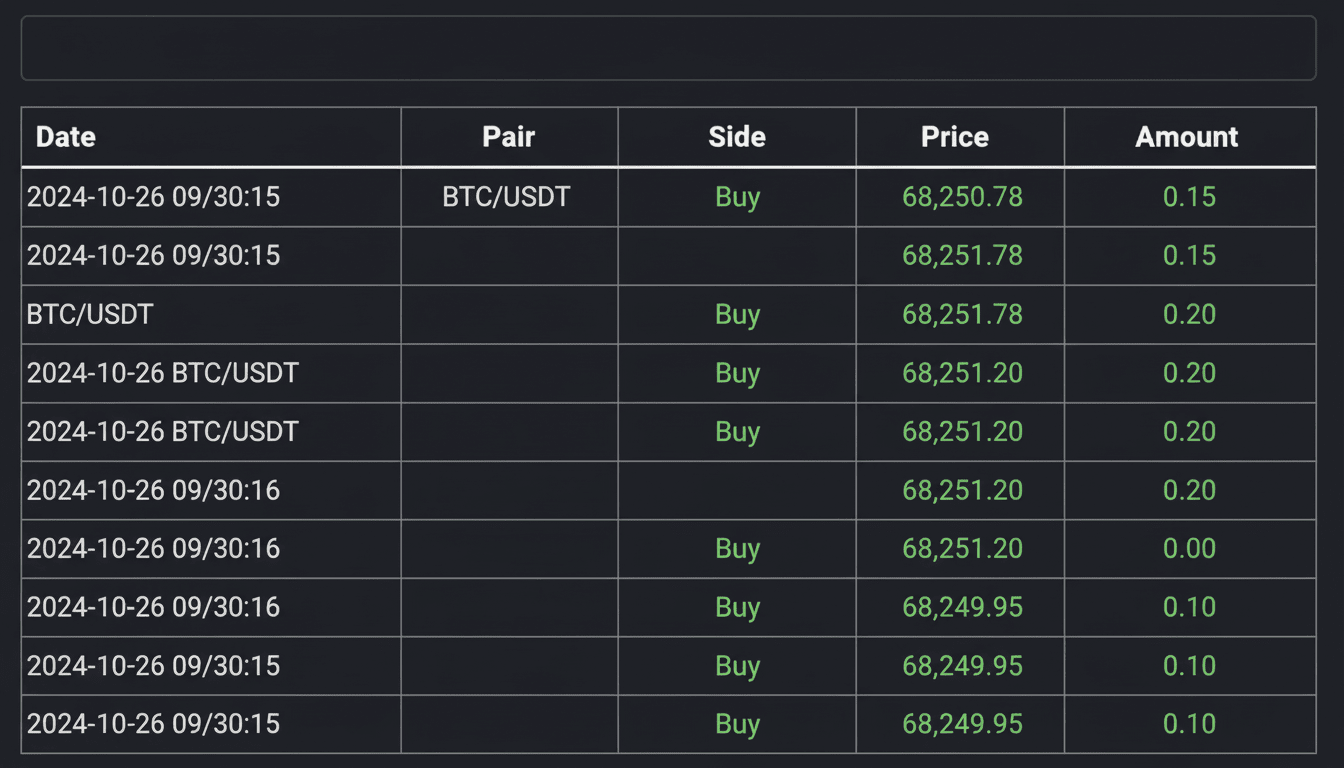This screenshot has height=768, width=1344.
Task: Click the date cell showing only BTC/USDT
Action: (x=90, y=315)
